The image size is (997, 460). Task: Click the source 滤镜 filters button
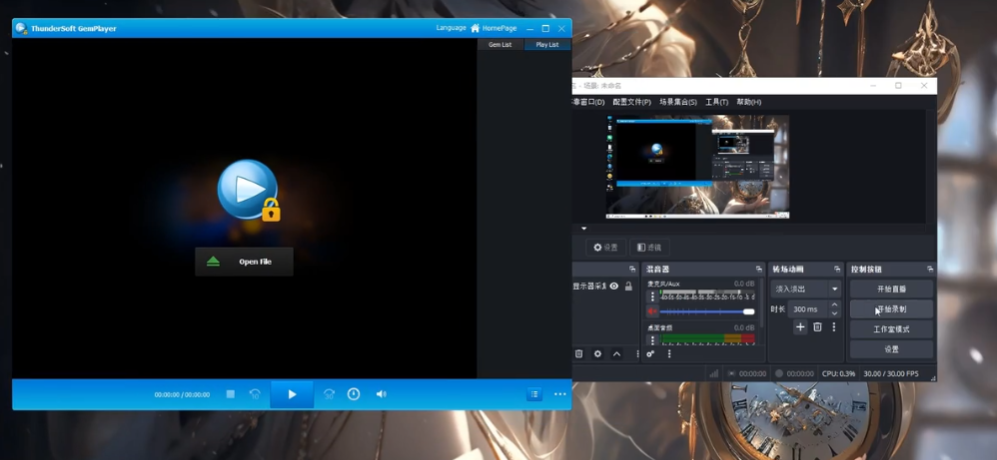pyautogui.click(x=649, y=247)
